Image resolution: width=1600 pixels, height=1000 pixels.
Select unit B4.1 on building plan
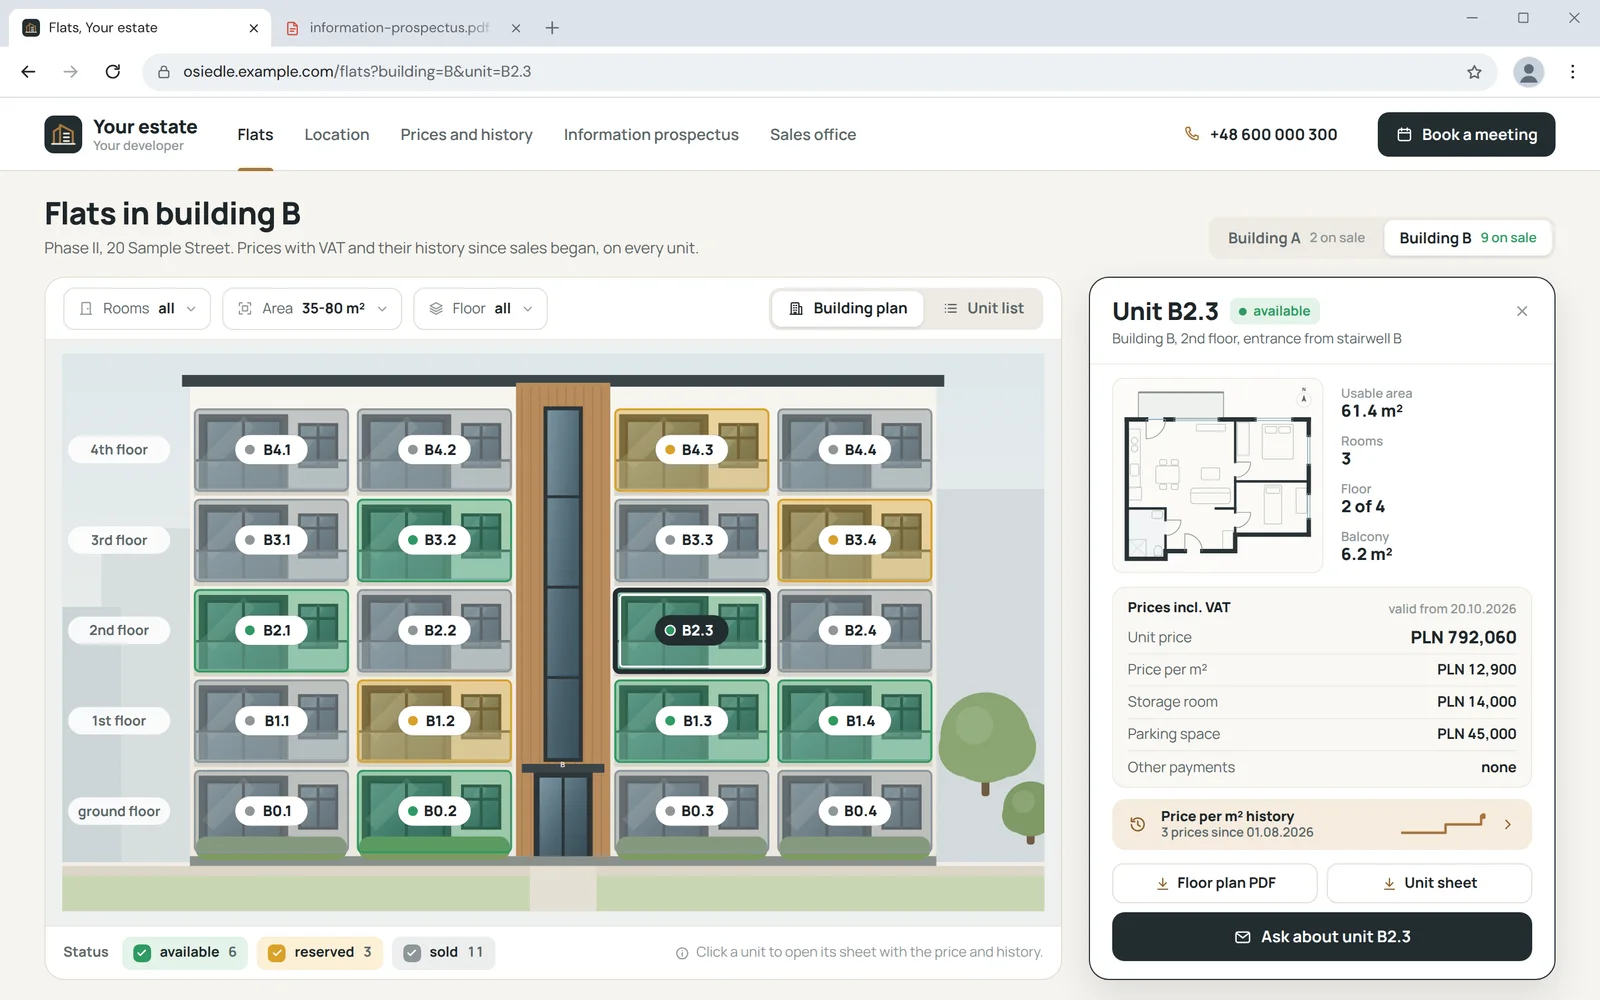click(271, 450)
